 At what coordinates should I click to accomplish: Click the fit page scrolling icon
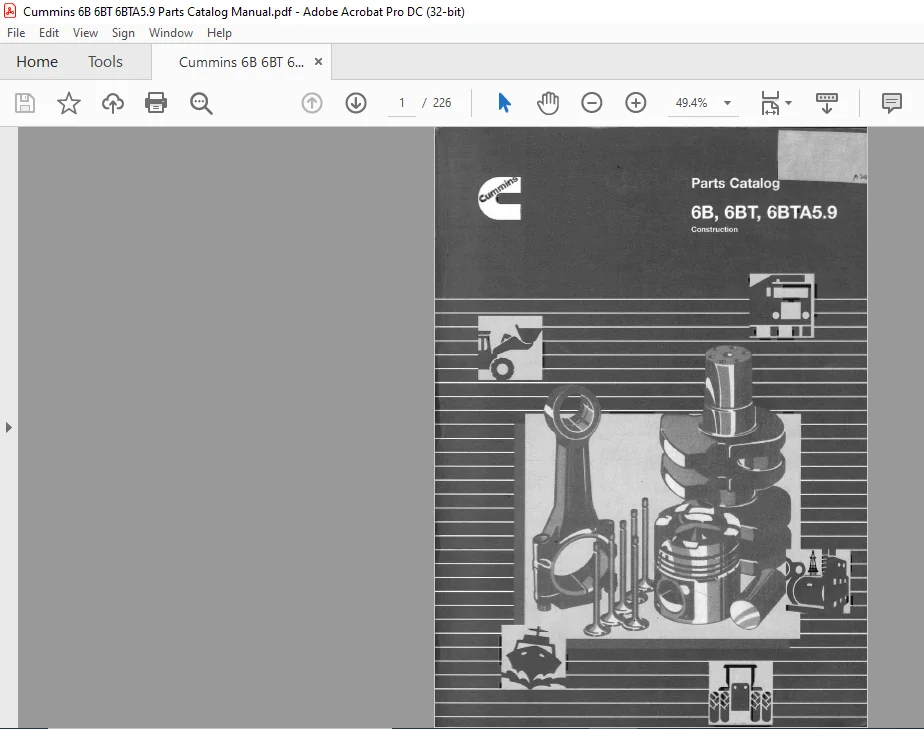point(770,103)
